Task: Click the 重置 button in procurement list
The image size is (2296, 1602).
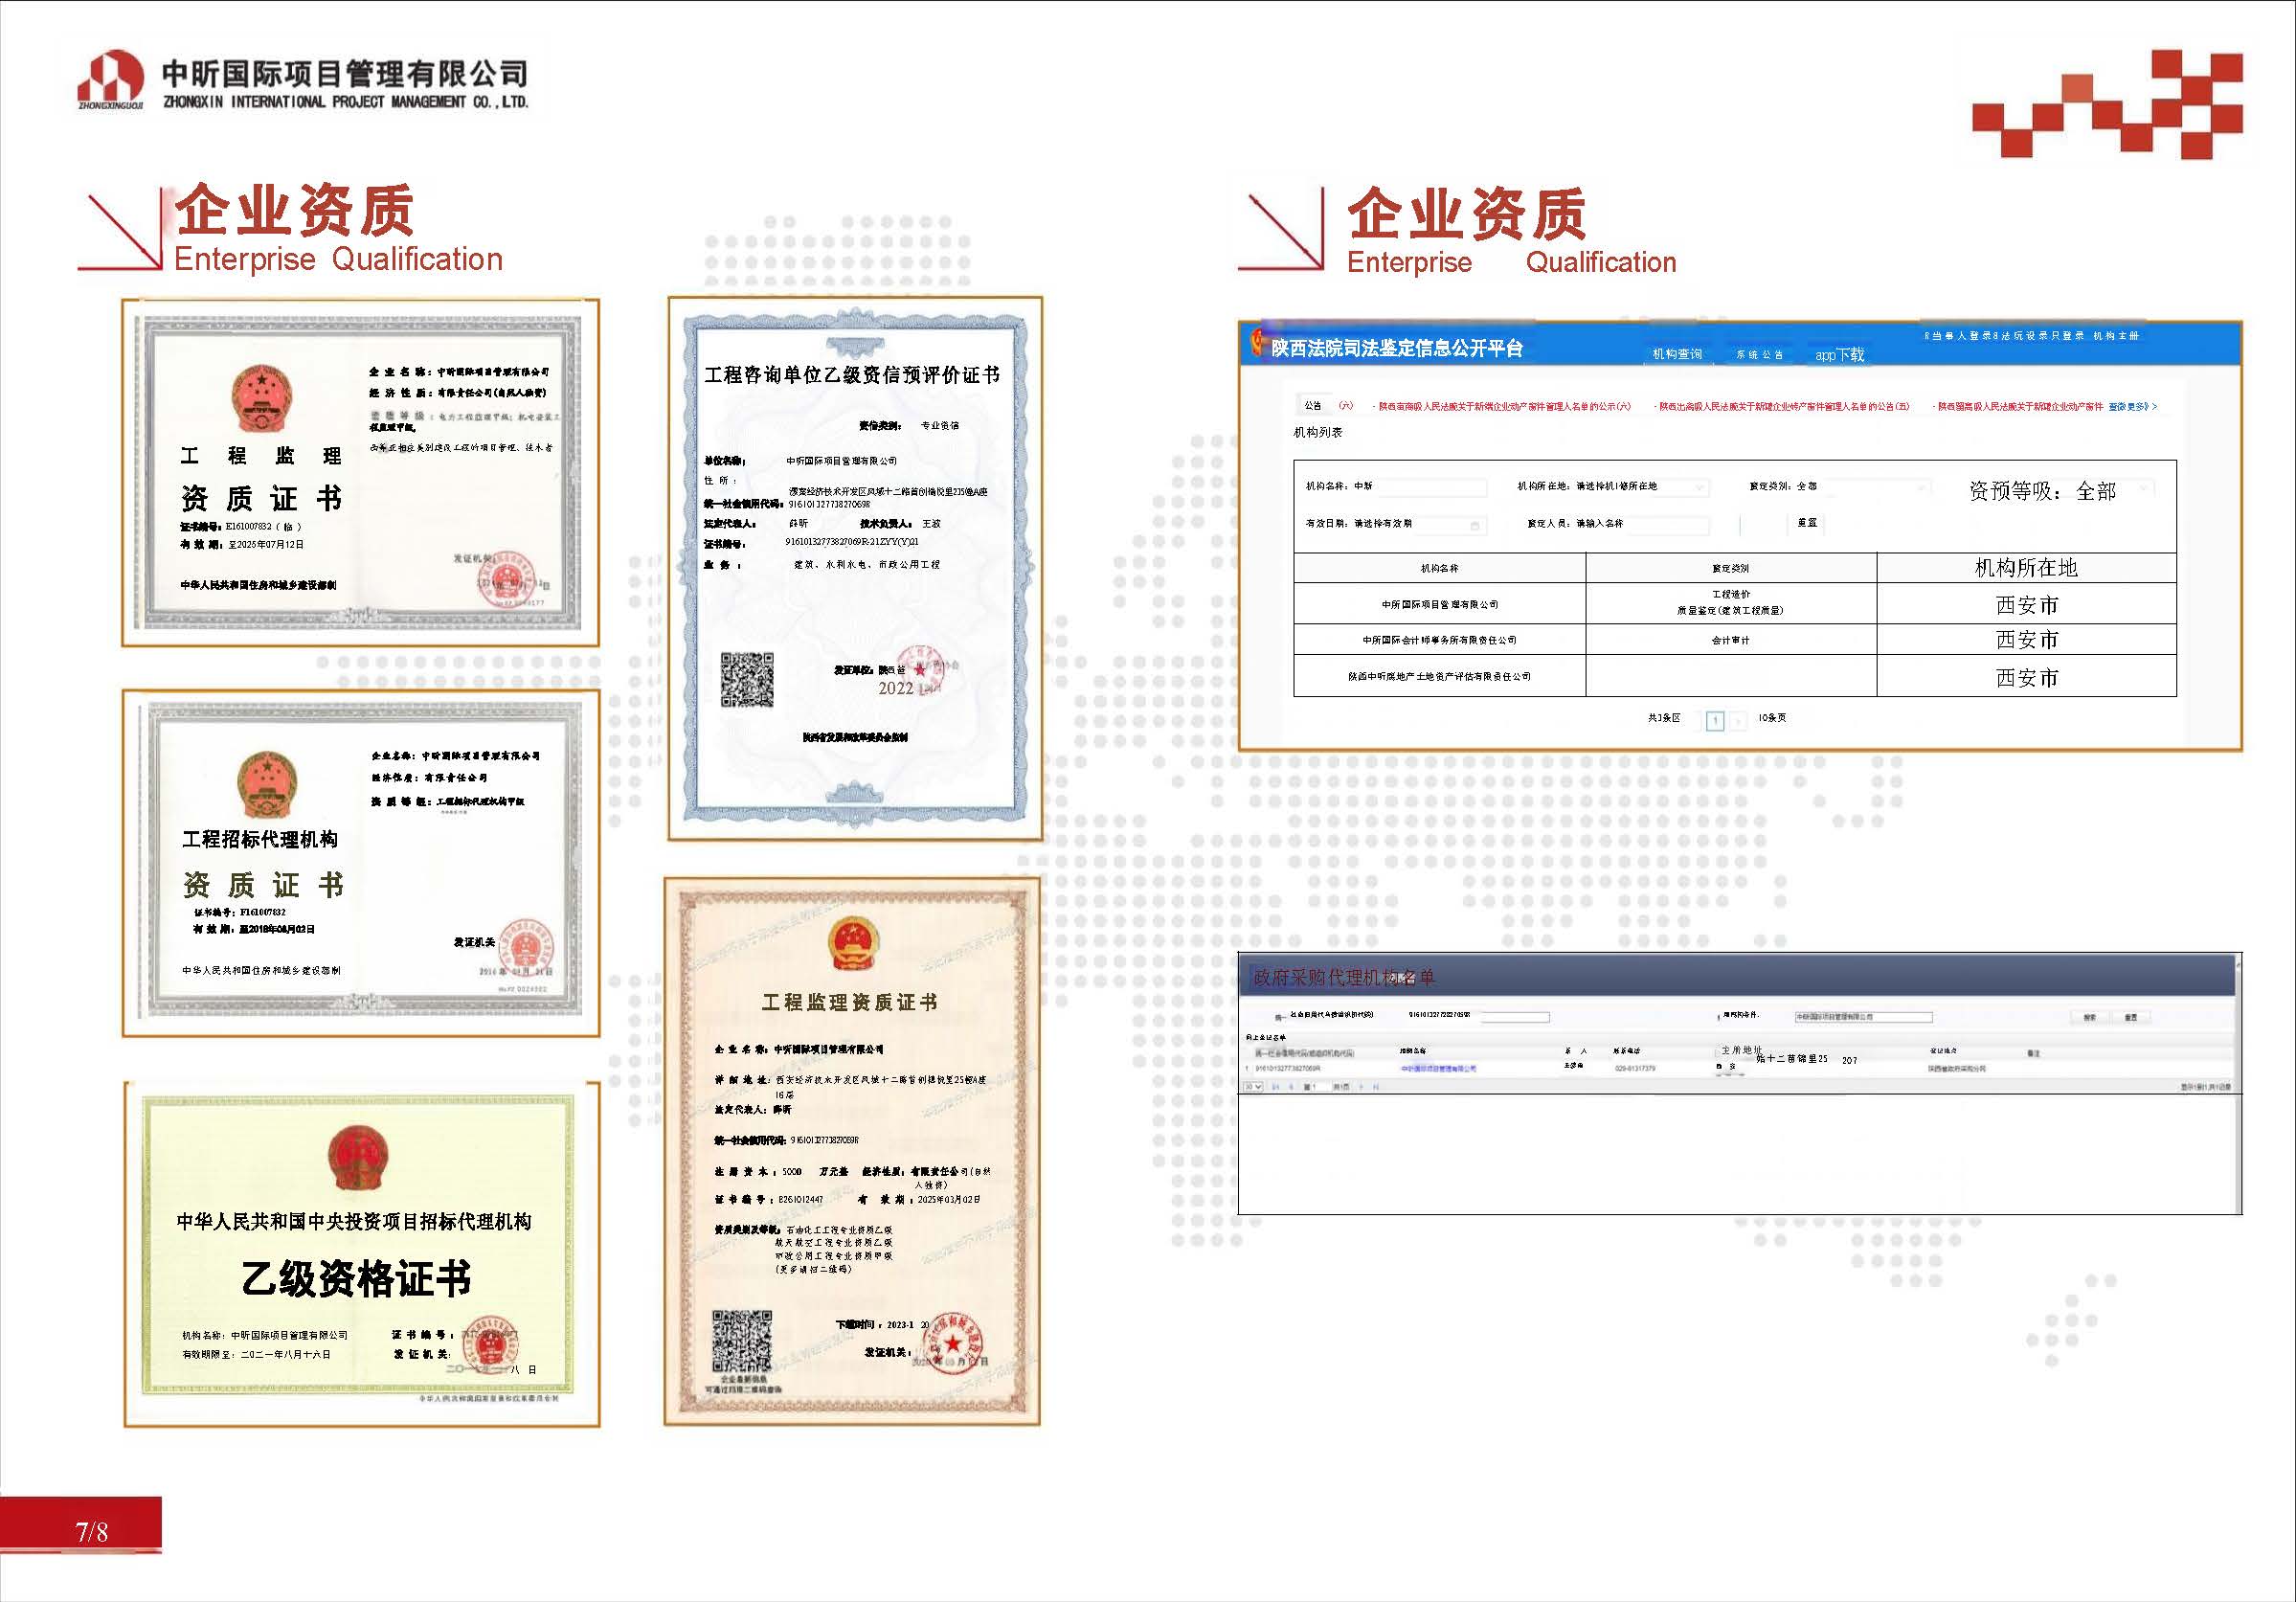Action: click(2131, 1017)
